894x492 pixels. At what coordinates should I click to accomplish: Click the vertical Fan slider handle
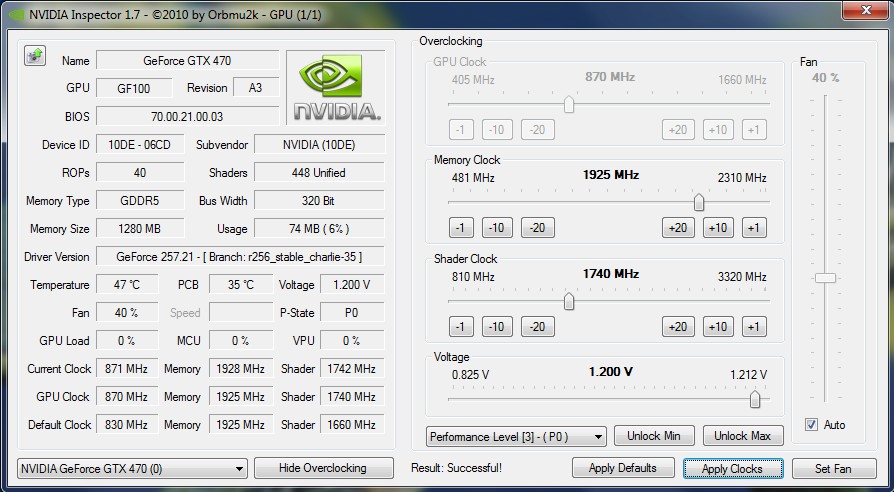click(x=825, y=278)
